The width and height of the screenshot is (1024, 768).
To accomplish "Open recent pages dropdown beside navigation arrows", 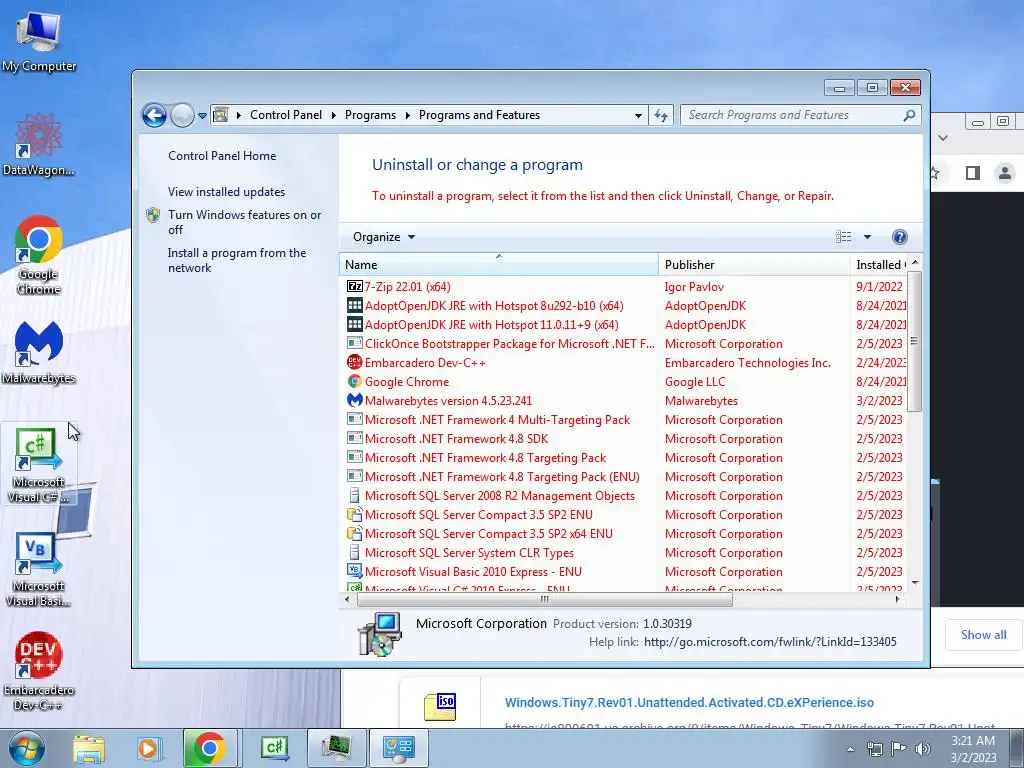I will coord(202,116).
